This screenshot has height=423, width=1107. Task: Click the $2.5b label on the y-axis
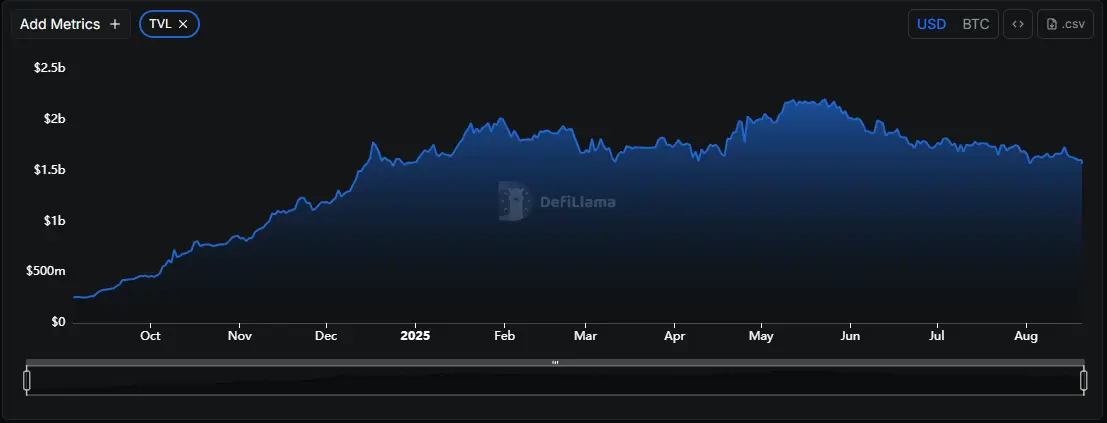tap(49, 68)
